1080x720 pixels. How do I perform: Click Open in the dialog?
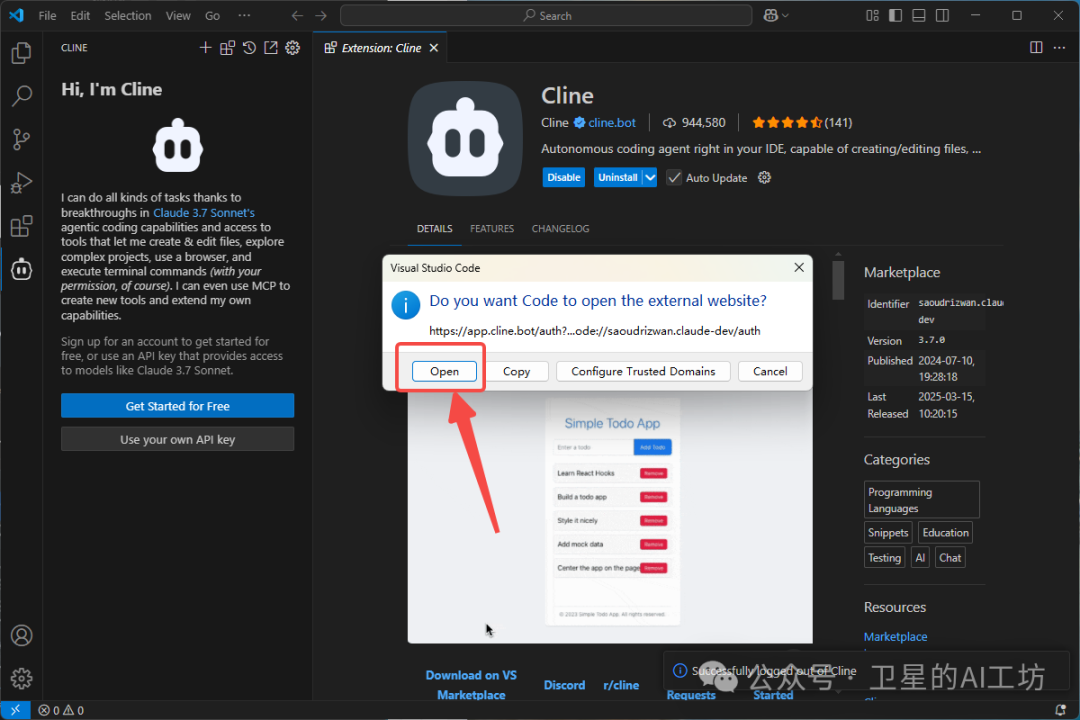pos(444,371)
